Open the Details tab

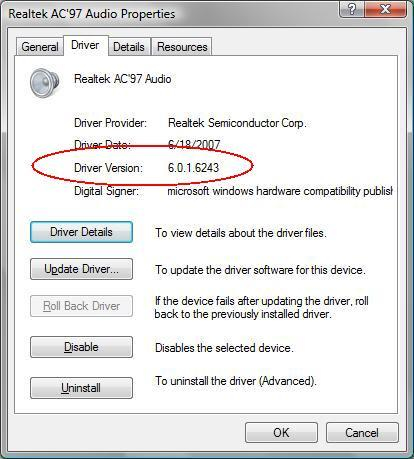point(129,47)
